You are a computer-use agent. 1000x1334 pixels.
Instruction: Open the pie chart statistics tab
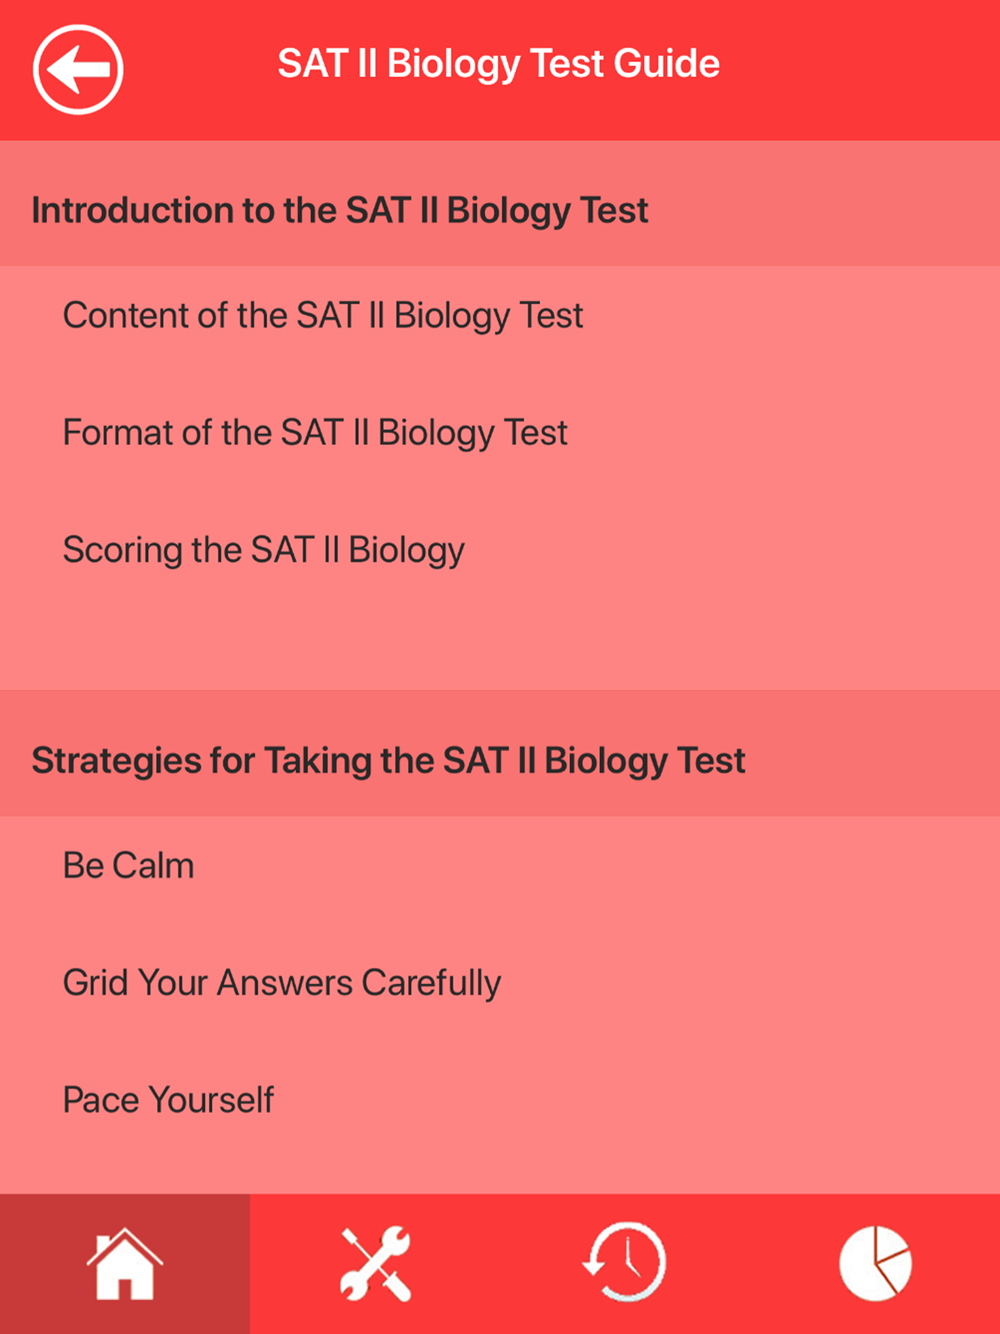[x=875, y=1264]
